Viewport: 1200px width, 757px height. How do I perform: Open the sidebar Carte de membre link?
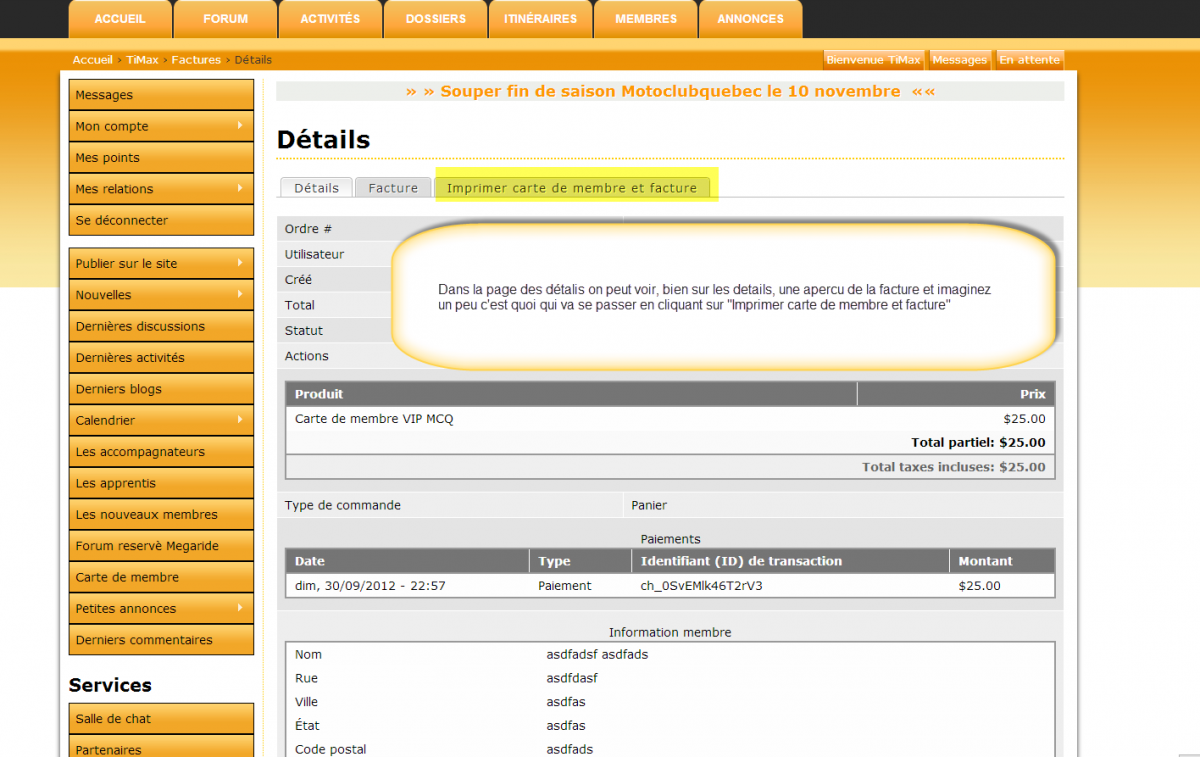[161, 577]
